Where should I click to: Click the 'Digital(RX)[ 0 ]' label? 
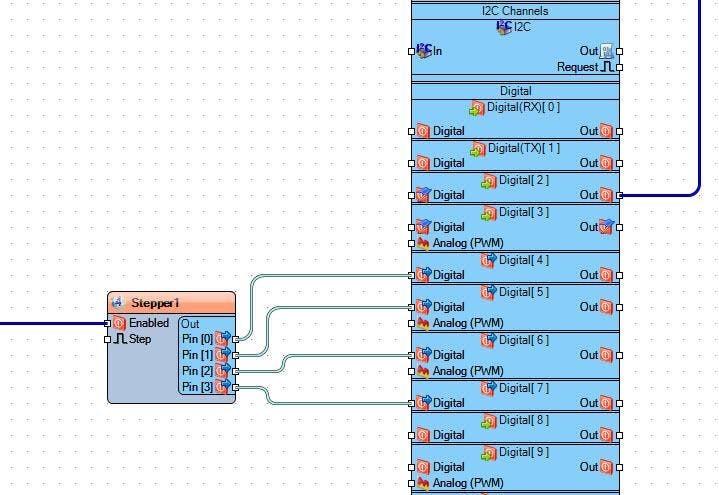coord(523,107)
